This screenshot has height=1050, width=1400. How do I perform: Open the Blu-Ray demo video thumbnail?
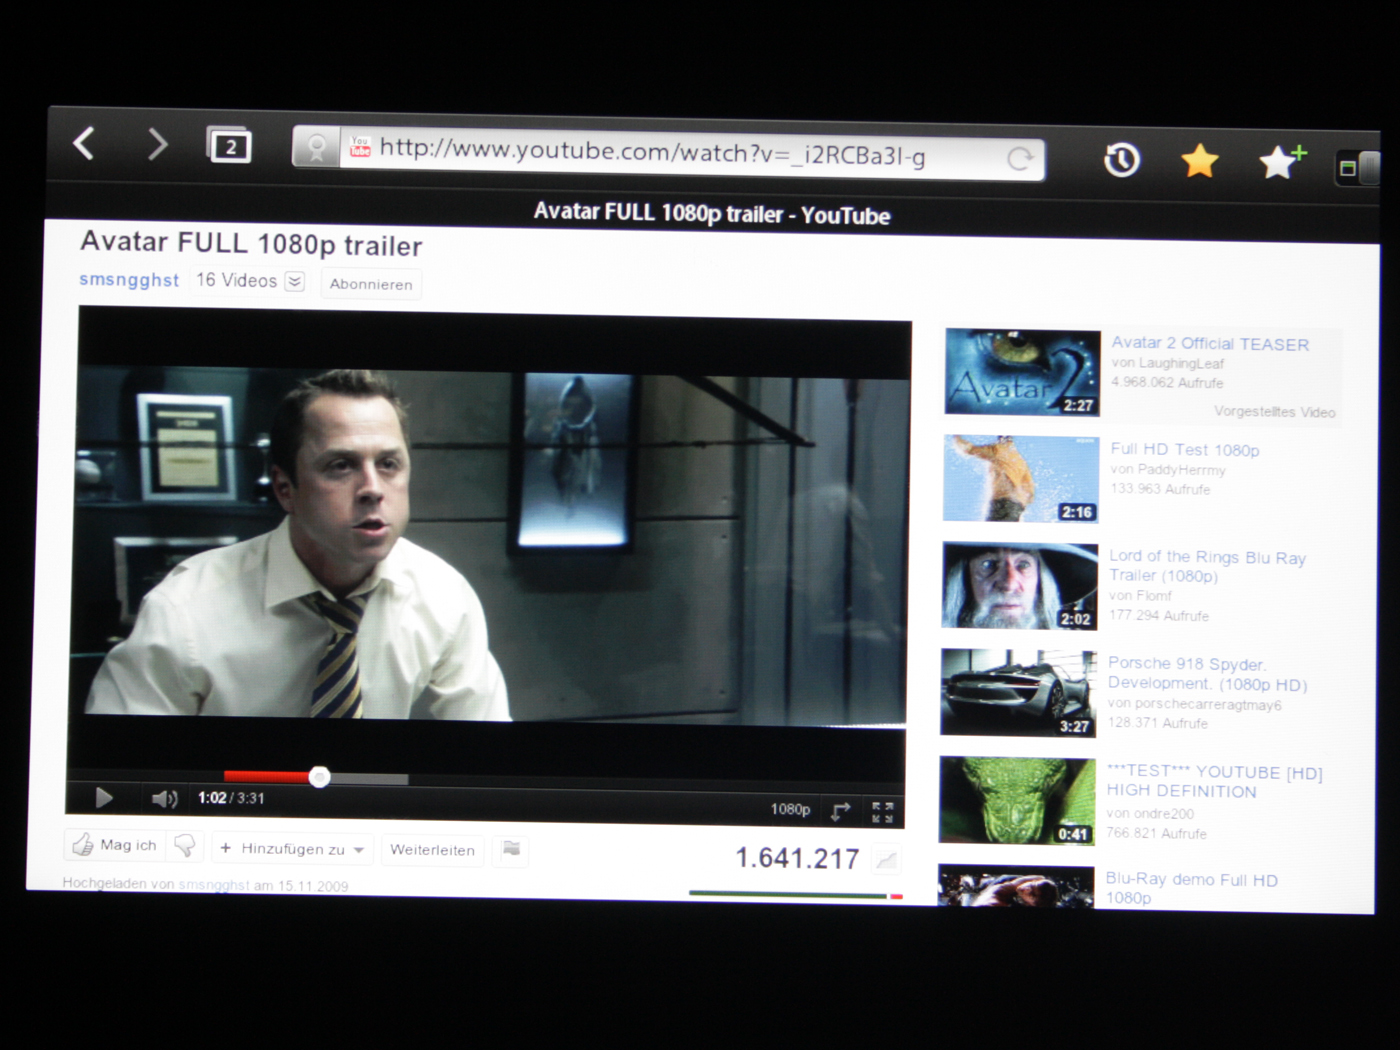(1016, 886)
